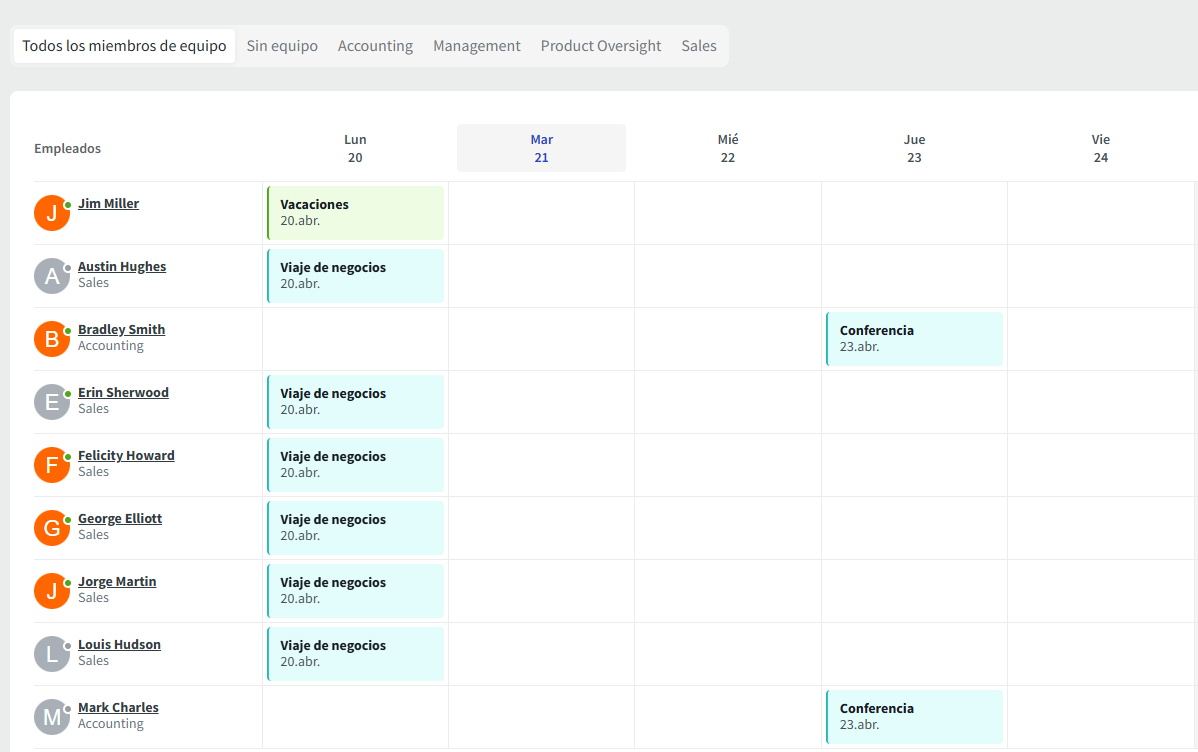Open Bradley Smith's Conferencia event
The width and height of the screenshot is (1198, 752).
click(x=914, y=339)
